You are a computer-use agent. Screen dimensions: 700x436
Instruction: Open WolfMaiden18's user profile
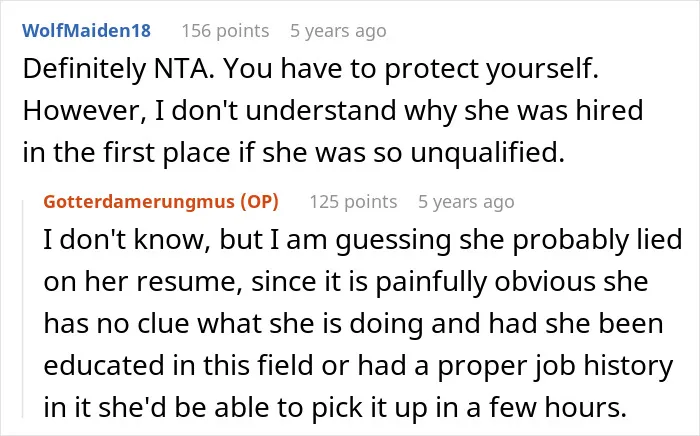coord(87,31)
